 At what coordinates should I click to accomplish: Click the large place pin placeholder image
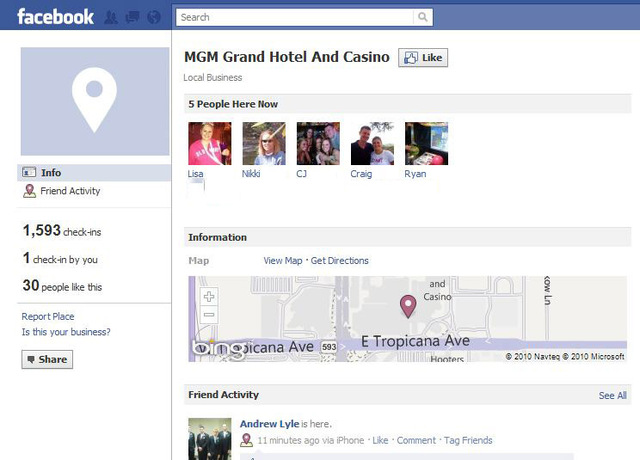[95, 101]
